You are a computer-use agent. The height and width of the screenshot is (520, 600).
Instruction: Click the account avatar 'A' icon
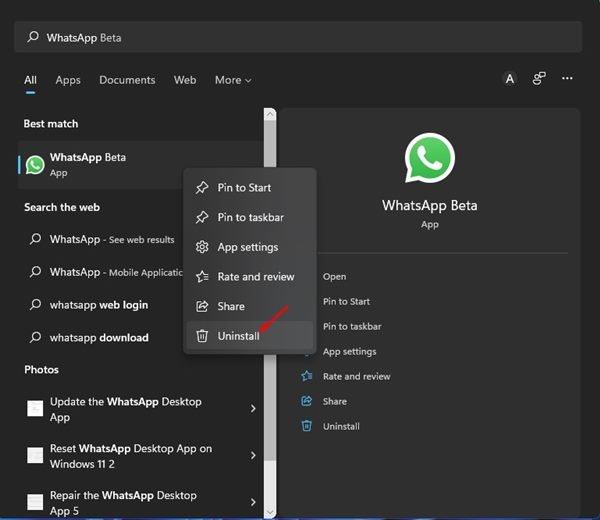(x=510, y=79)
